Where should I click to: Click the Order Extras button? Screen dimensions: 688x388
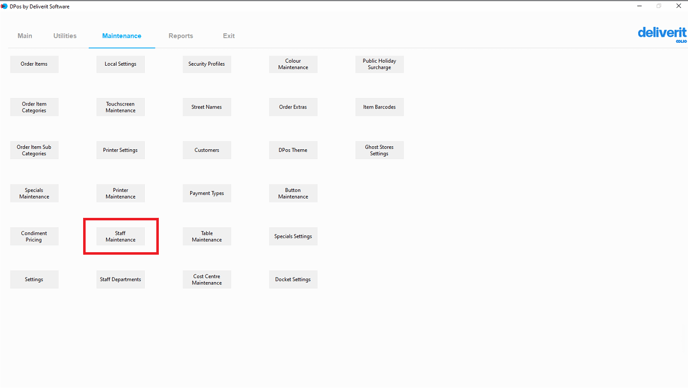point(293,107)
